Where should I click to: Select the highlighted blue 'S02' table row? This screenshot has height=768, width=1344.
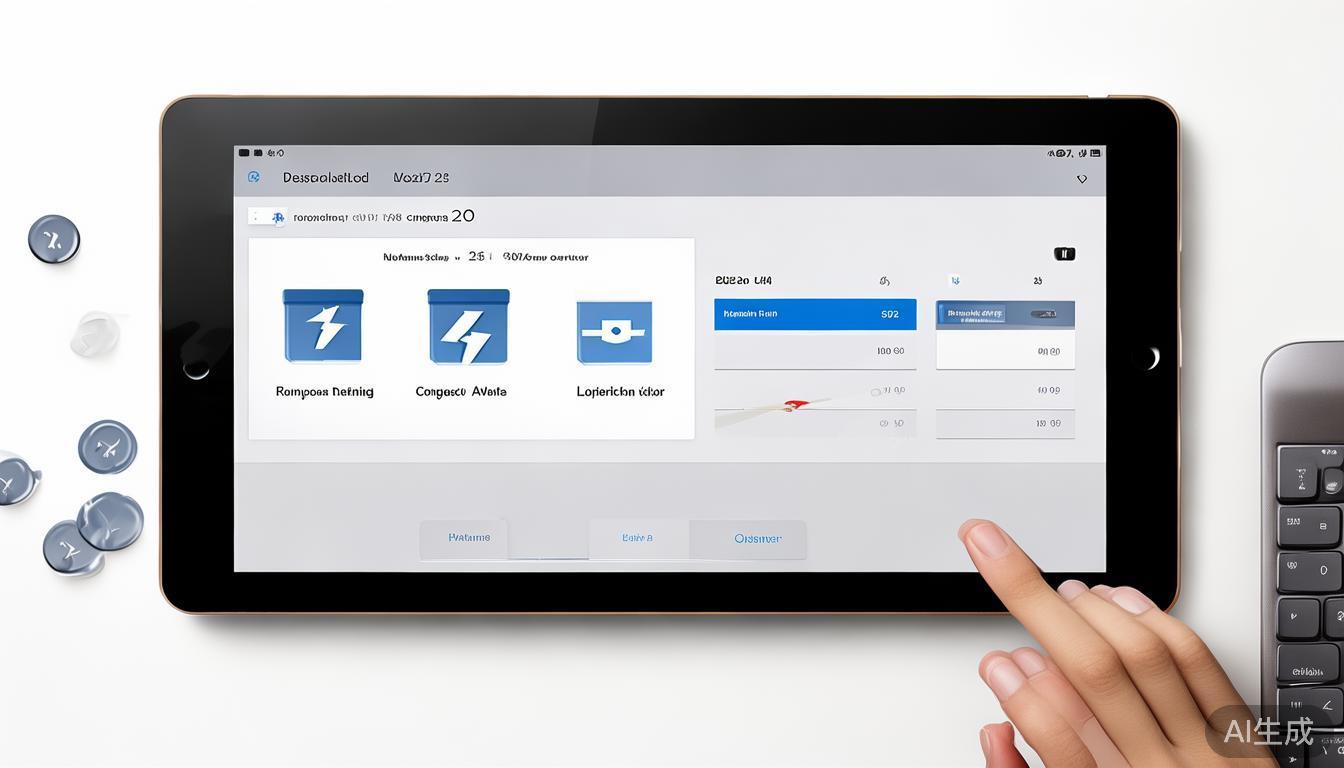click(814, 314)
